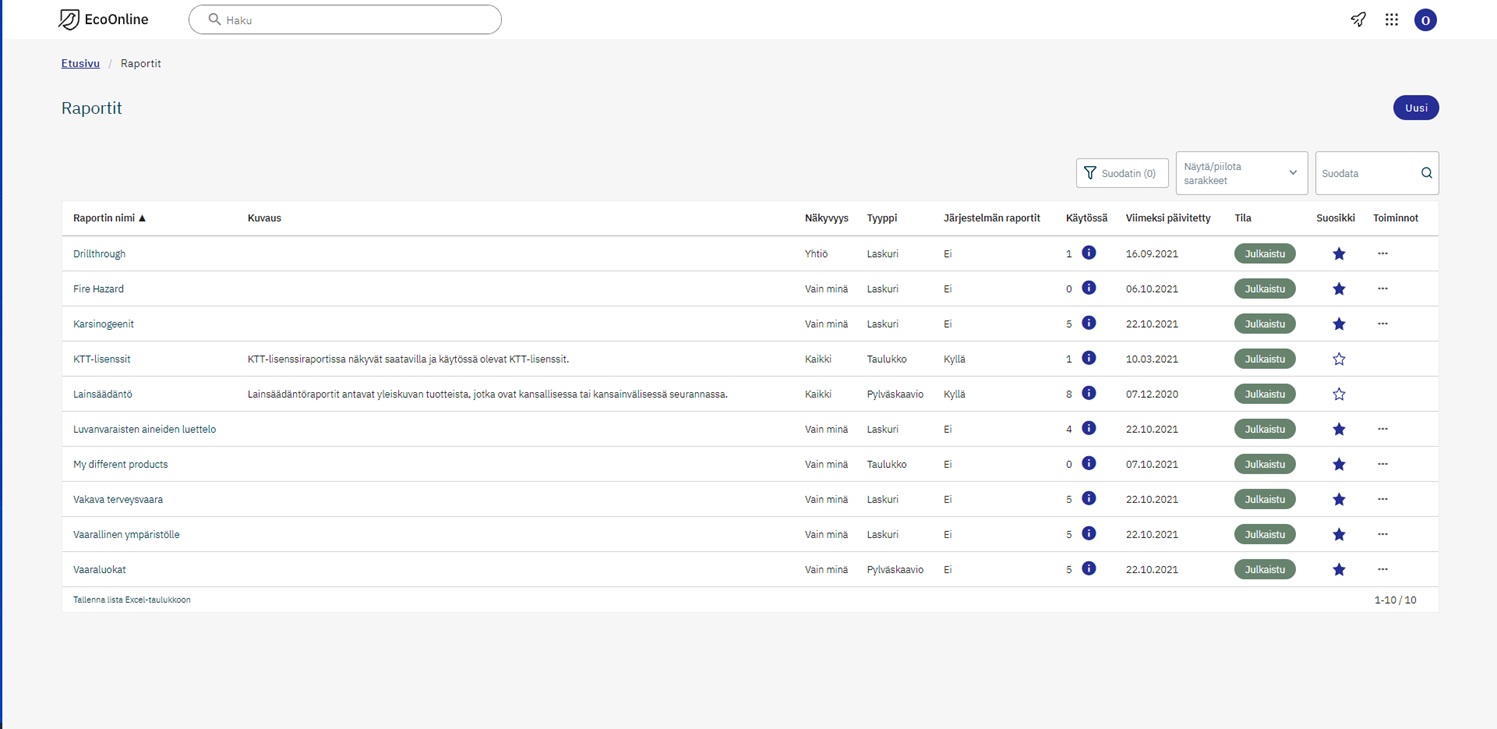
Task: Unfavorite the Drillthrough report star
Action: pos(1339,254)
